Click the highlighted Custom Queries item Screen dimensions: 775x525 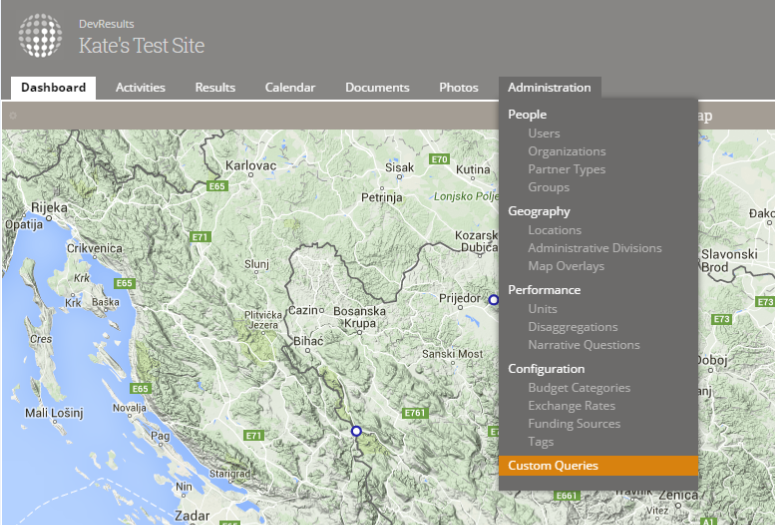click(598, 466)
